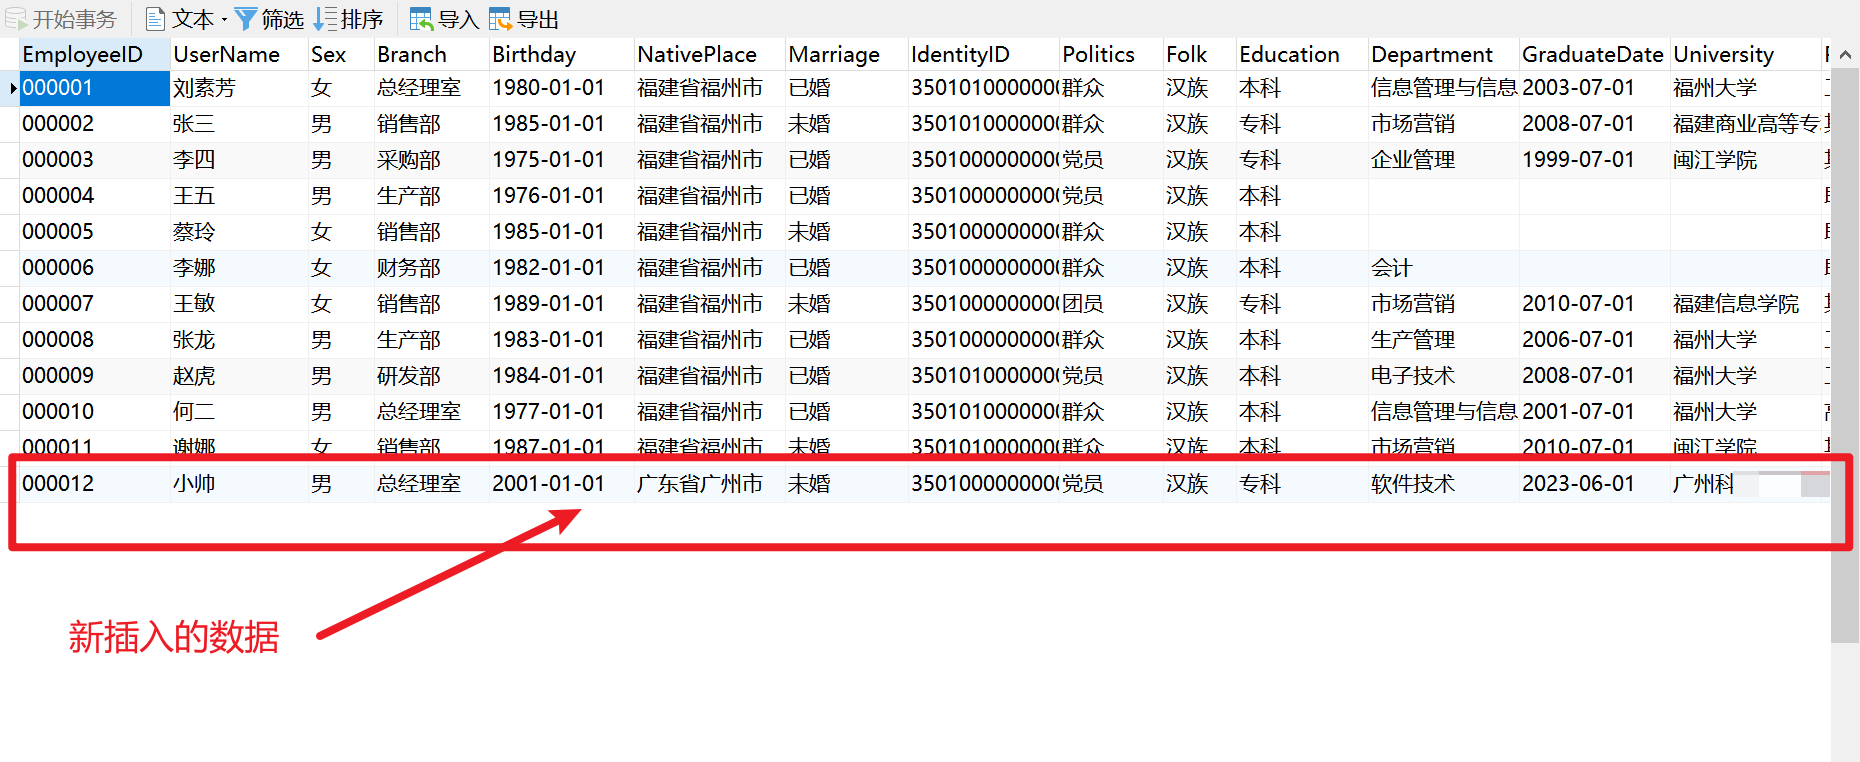The height and width of the screenshot is (762, 1860).
Task: Expand the 文本 dropdown arrow
Action: point(224,20)
